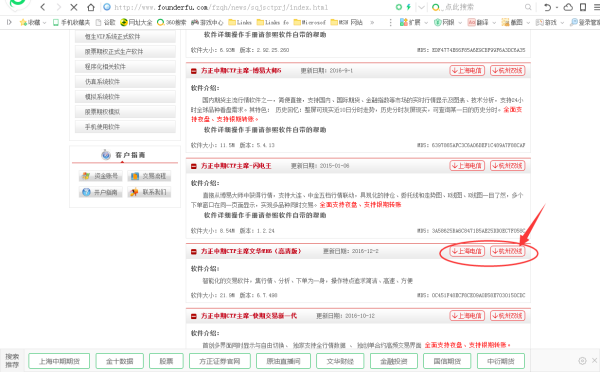Open the 游戏中心 bookmark

[207, 23]
